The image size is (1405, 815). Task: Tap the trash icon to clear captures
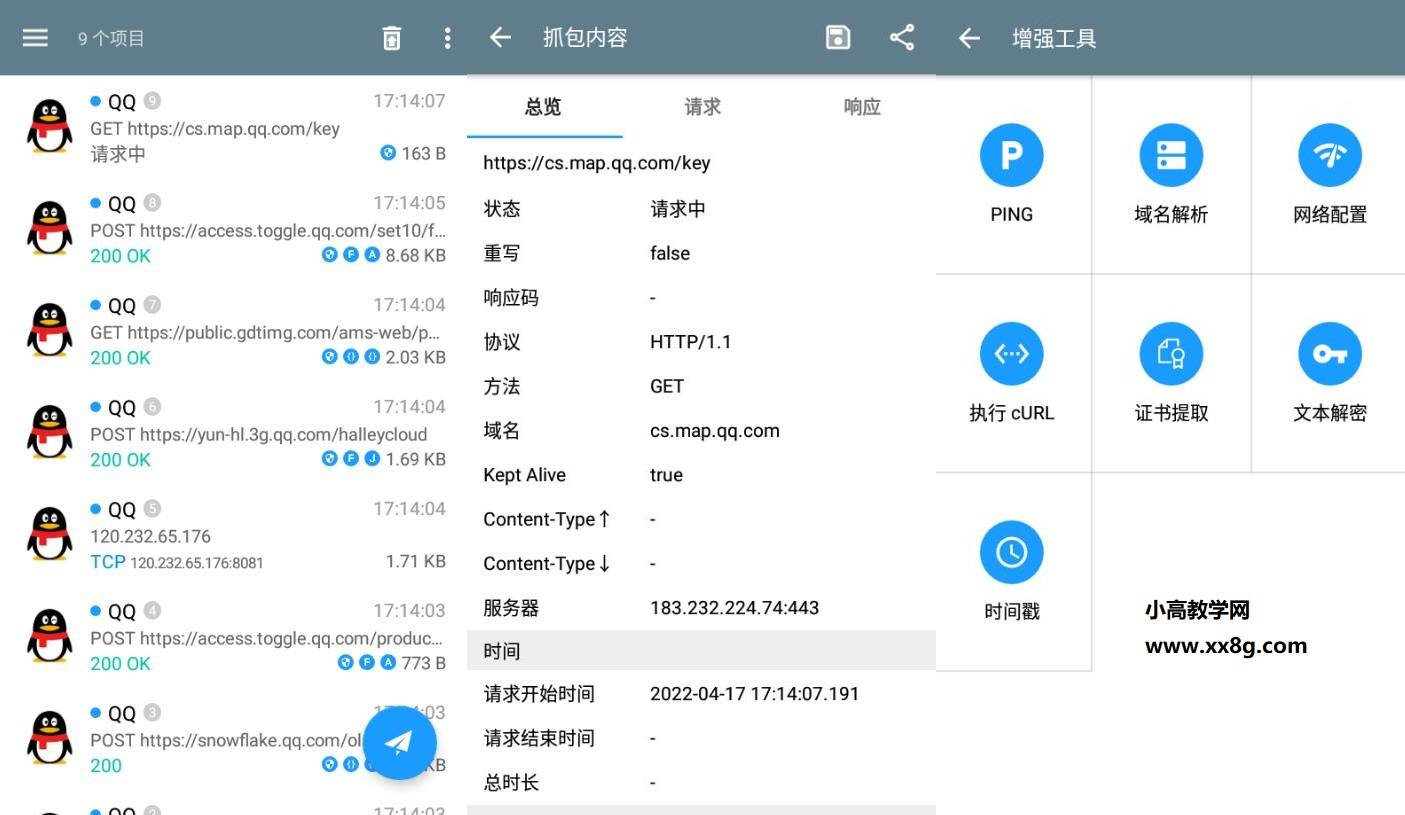391,37
